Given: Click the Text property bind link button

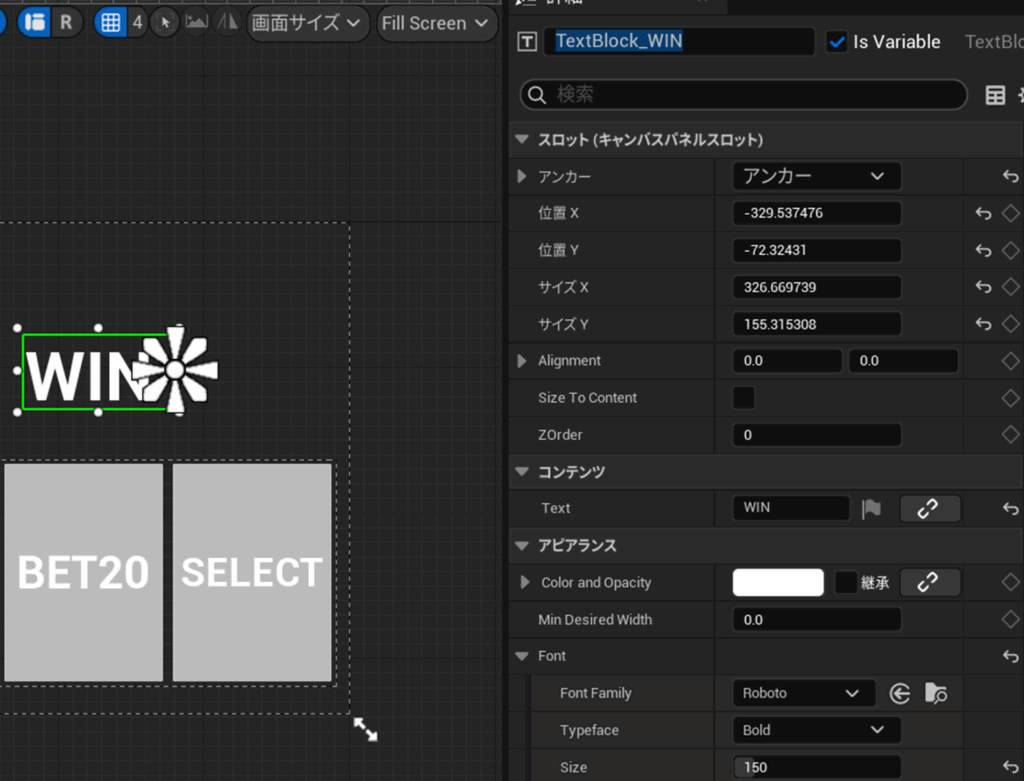Looking at the screenshot, I should point(929,508).
